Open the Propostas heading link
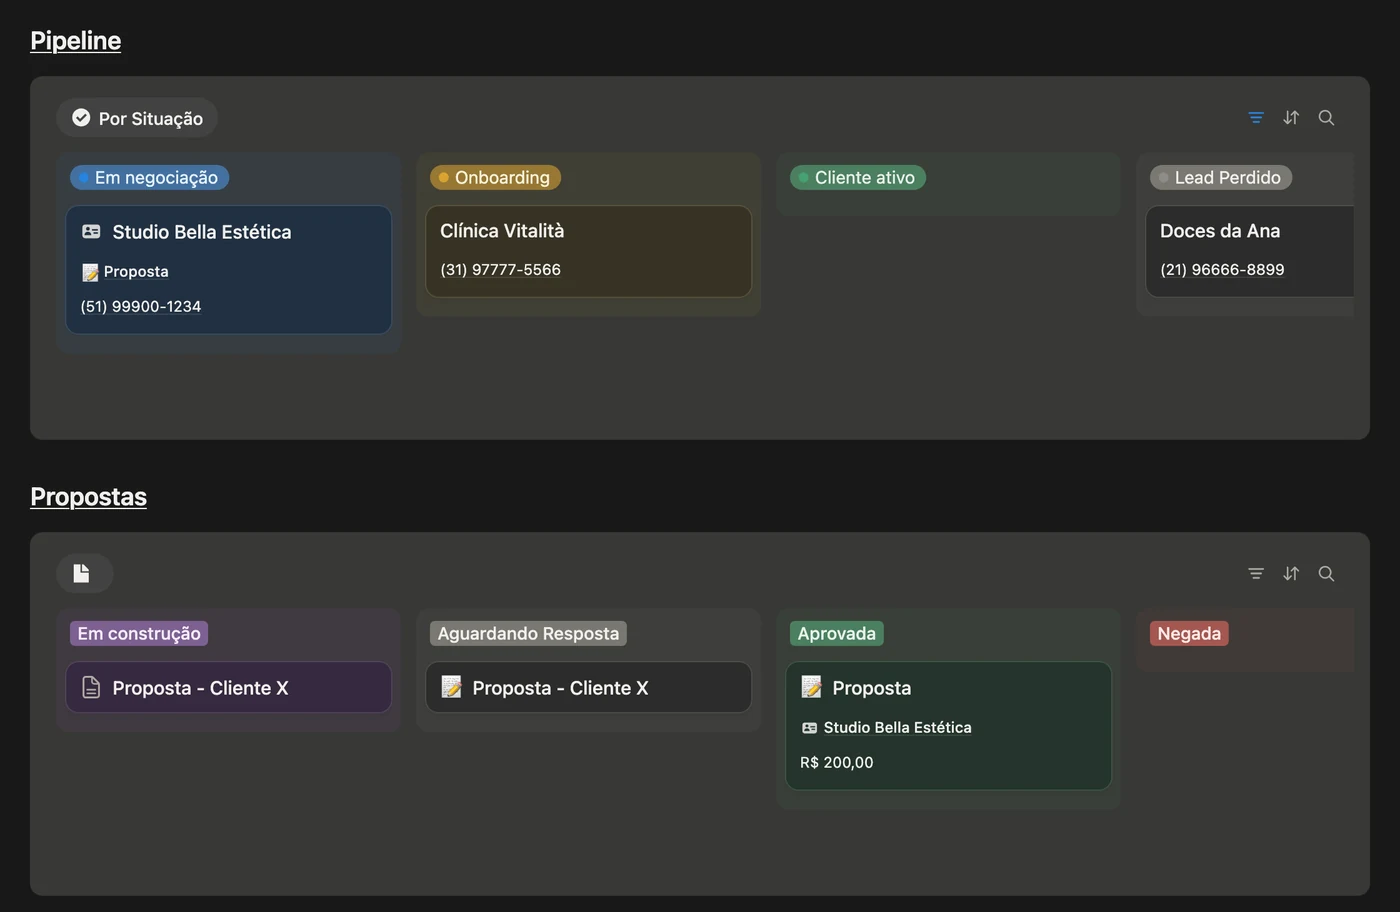The width and height of the screenshot is (1400, 912). [88, 496]
